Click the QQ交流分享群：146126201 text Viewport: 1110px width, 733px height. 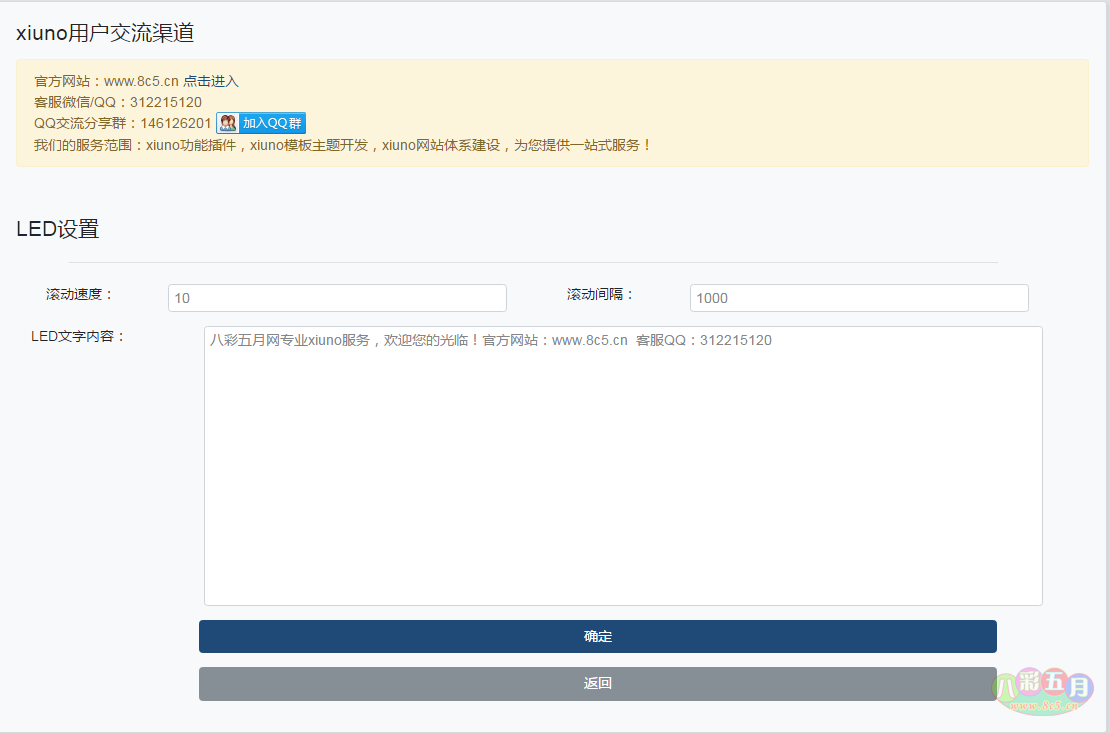[122, 123]
